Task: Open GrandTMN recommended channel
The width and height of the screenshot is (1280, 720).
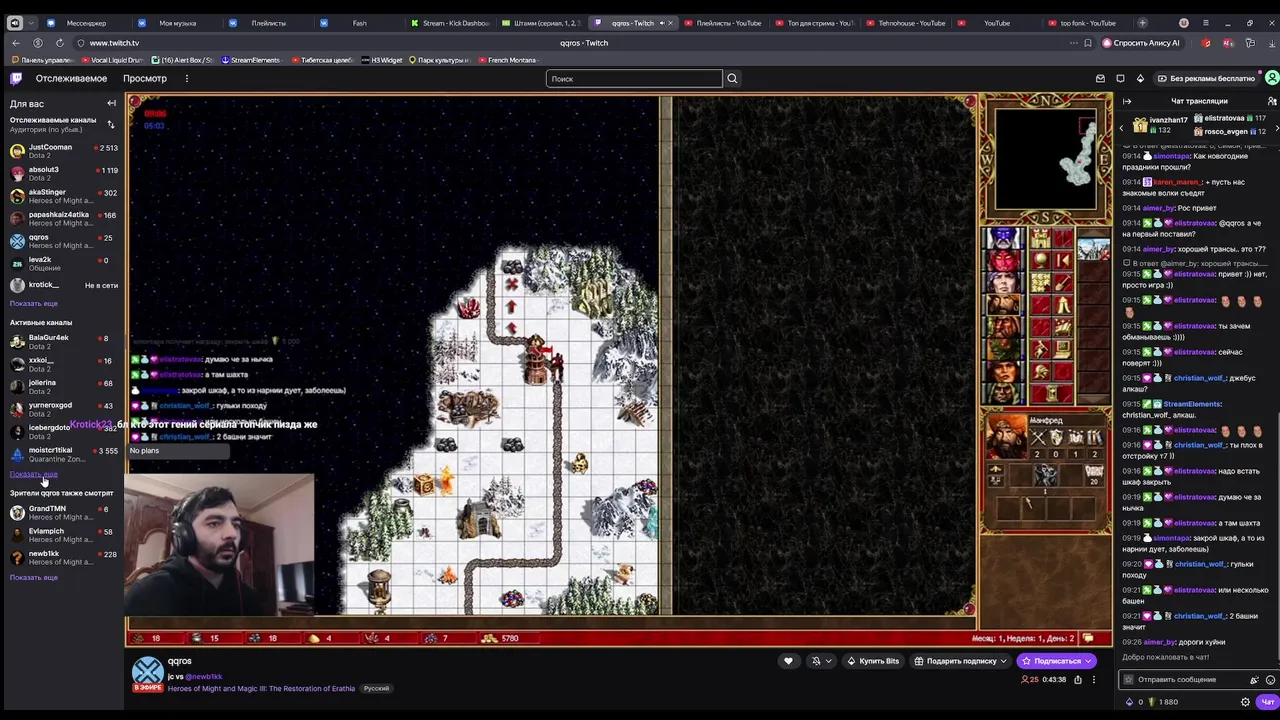Action: [x=62, y=513]
